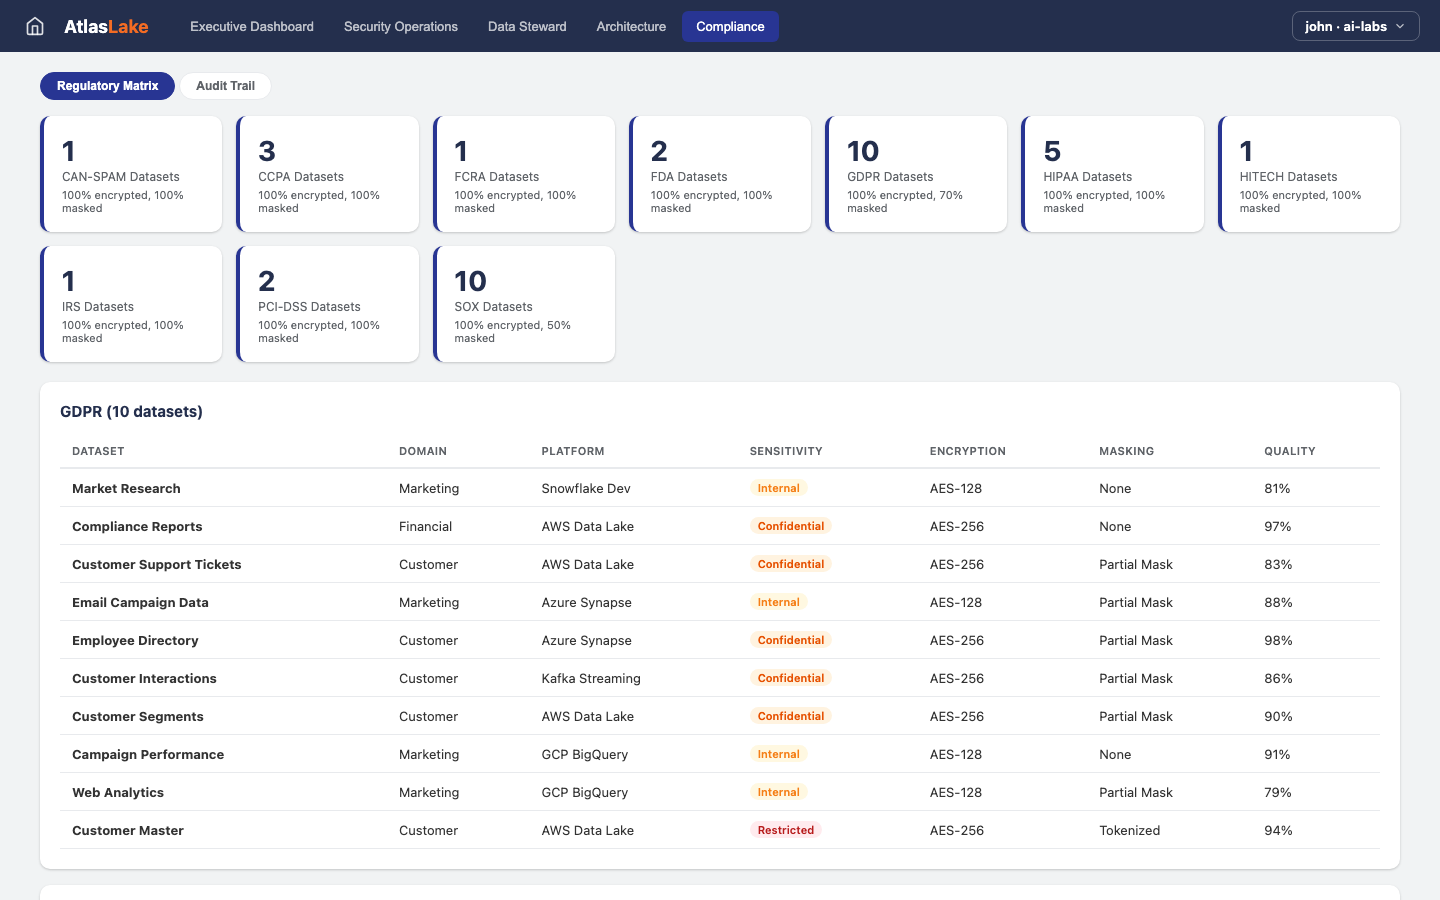Open the Market Research dataset

[x=126, y=488]
